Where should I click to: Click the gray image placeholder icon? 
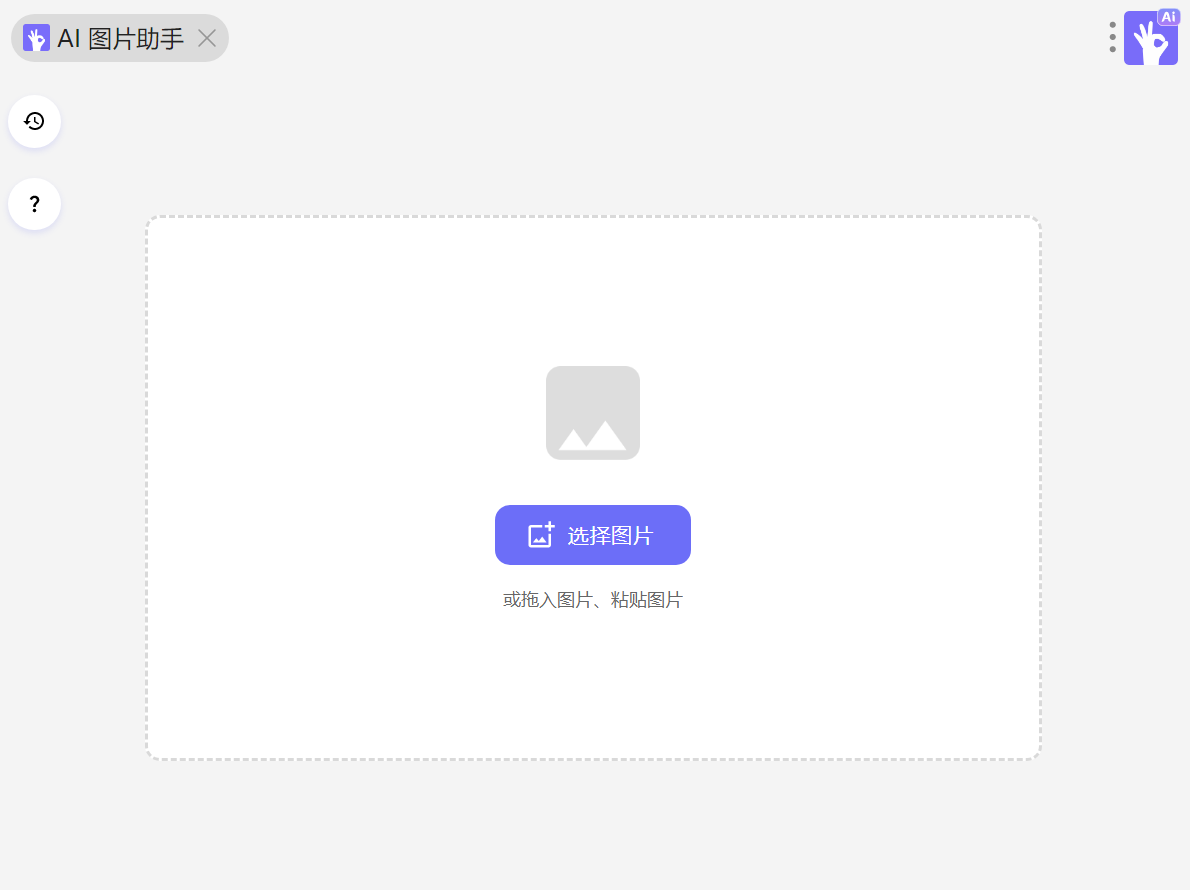click(593, 413)
